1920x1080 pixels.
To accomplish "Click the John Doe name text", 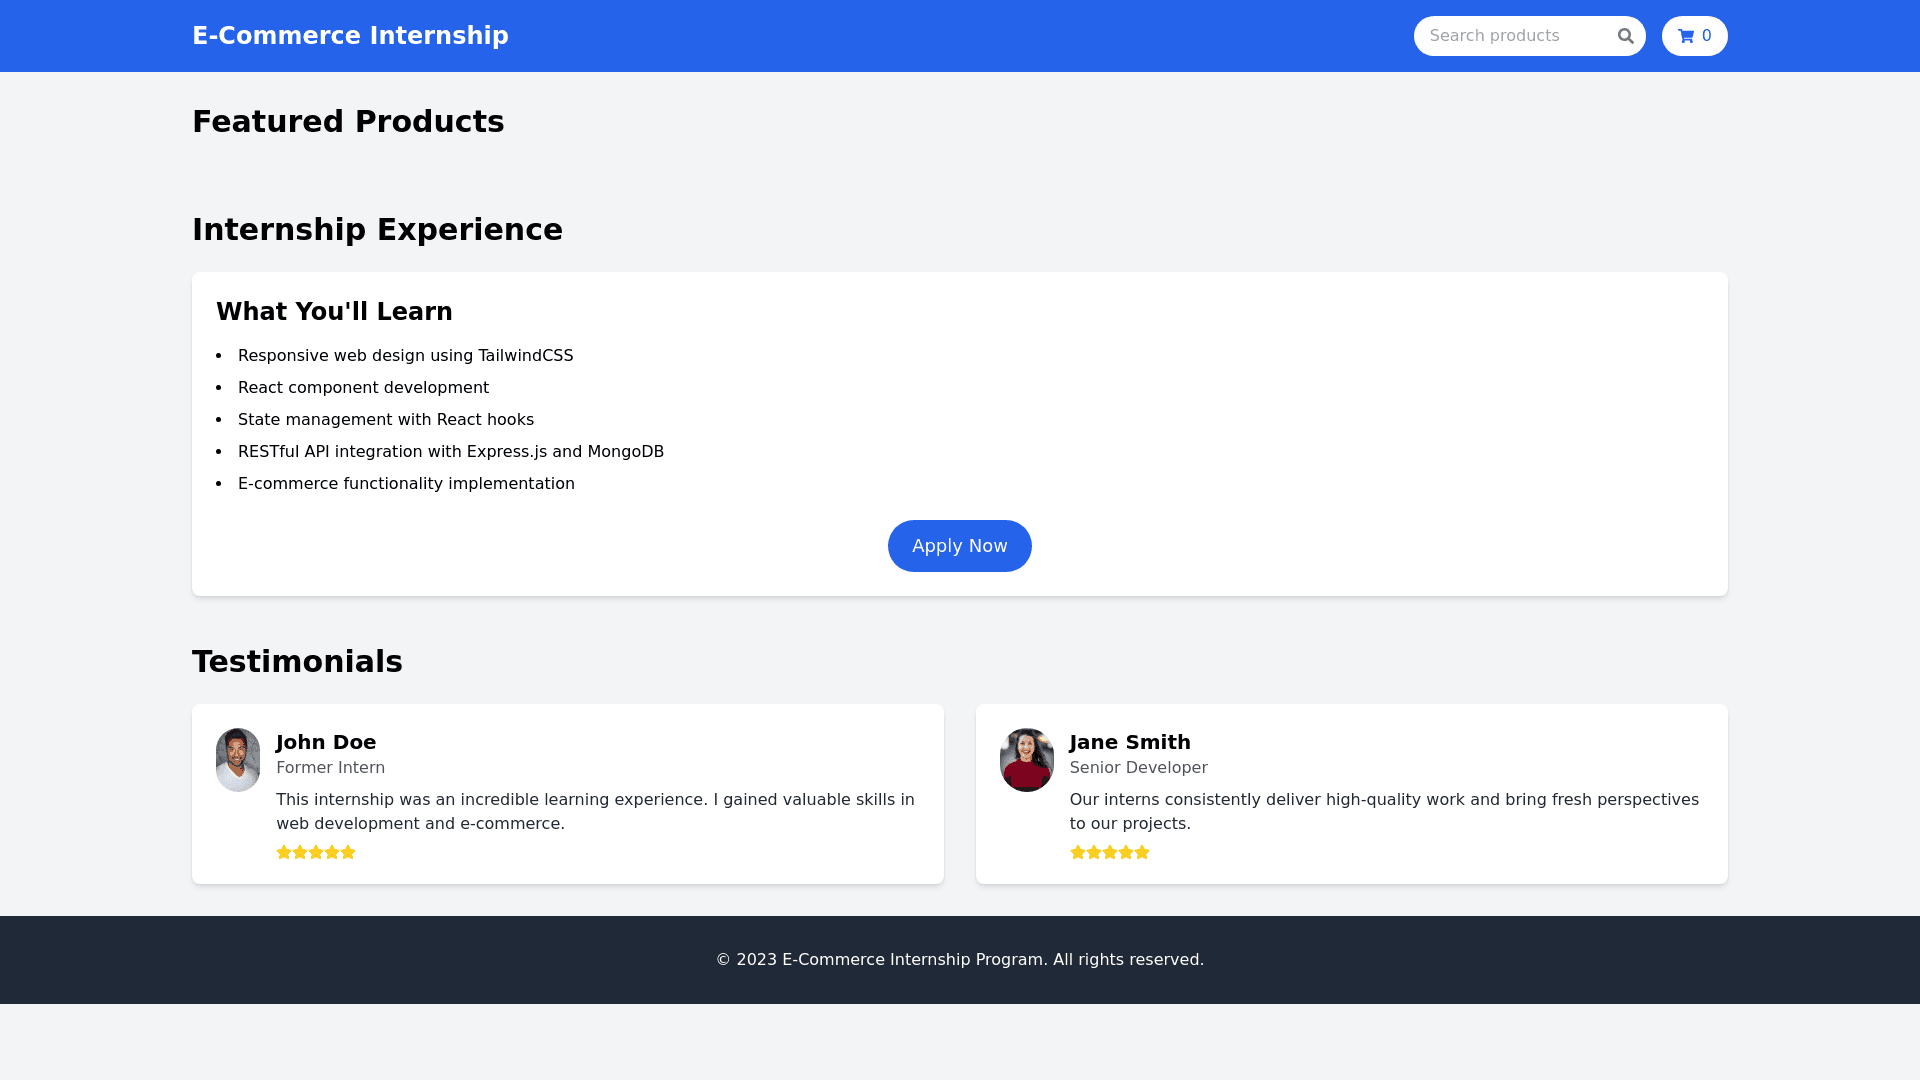I will 326,742.
